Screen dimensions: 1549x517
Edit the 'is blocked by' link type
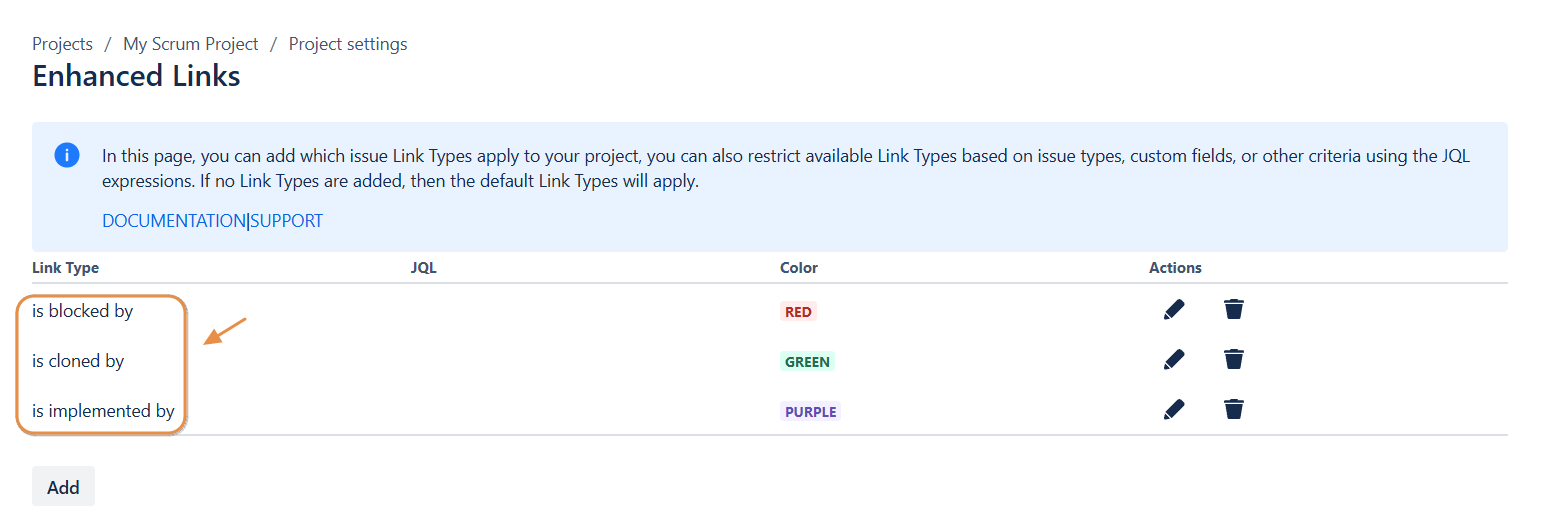1174,310
